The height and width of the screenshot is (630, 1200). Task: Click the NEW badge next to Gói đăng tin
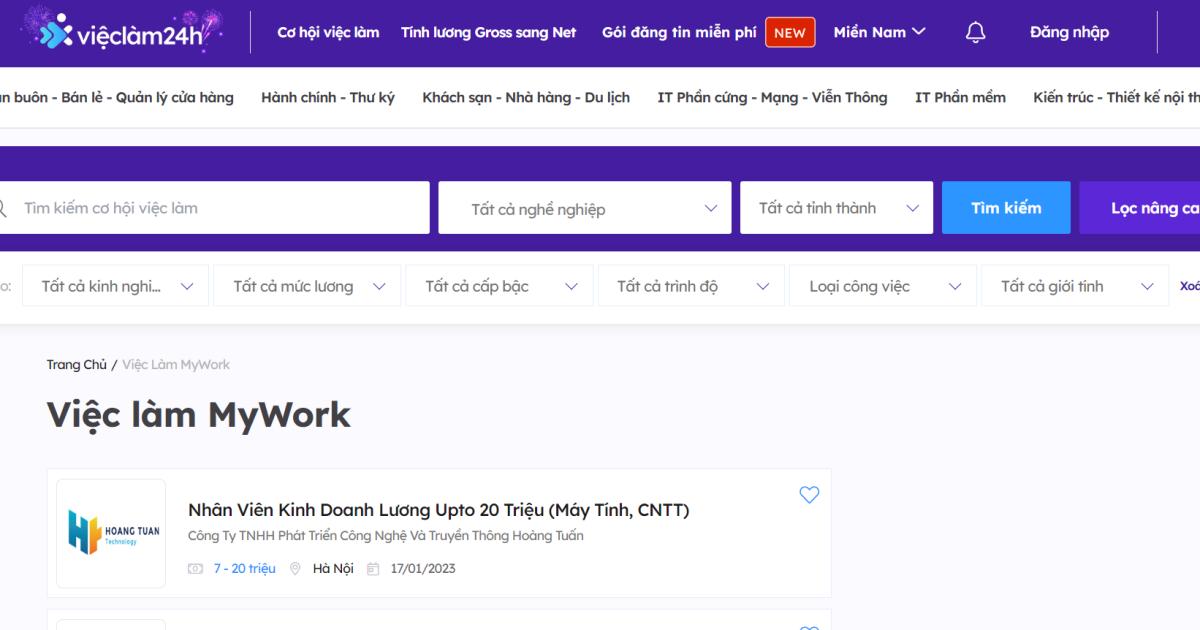coord(790,33)
